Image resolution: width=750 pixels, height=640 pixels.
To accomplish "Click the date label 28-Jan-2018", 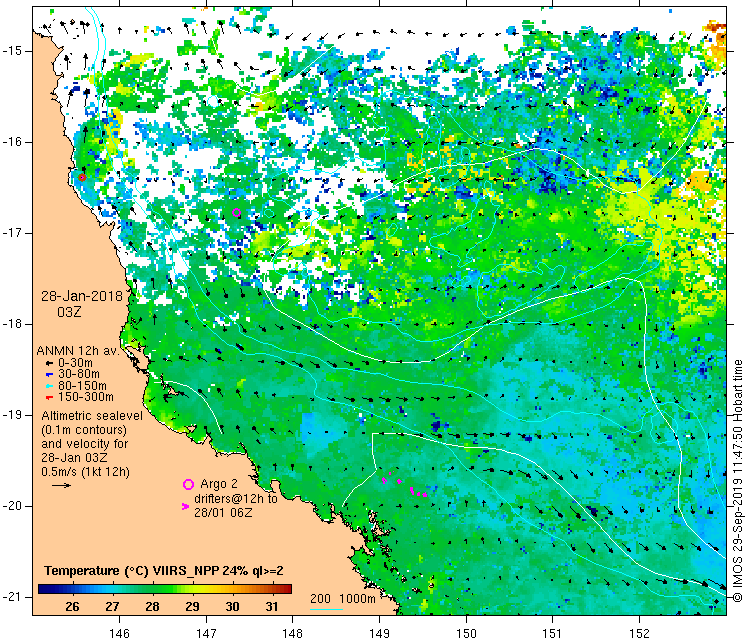I will [82, 296].
